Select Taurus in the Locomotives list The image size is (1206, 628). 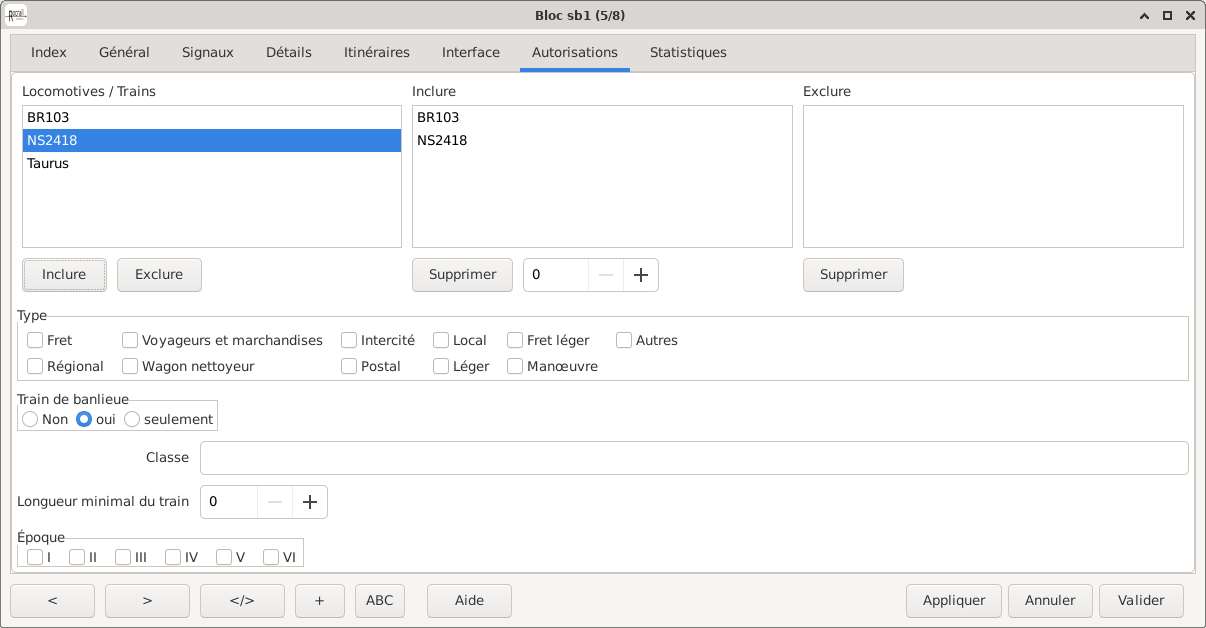tap(48, 163)
